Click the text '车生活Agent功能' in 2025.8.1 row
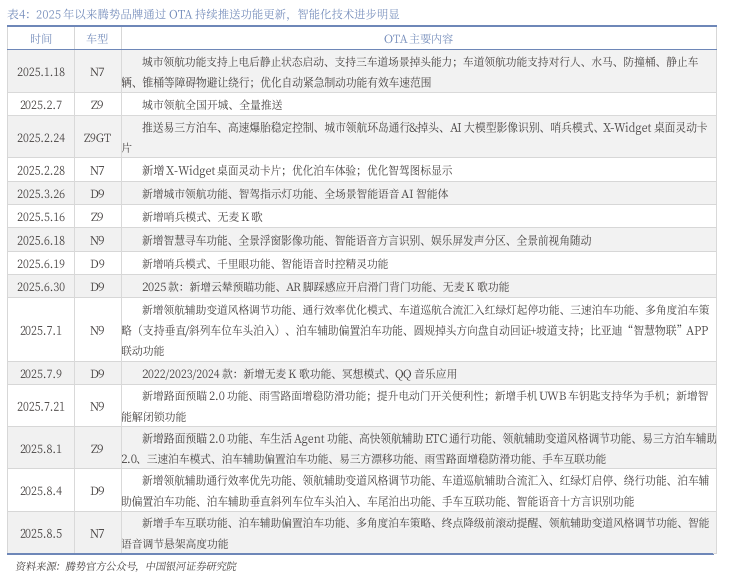729x575 pixels. coord(304,438)
